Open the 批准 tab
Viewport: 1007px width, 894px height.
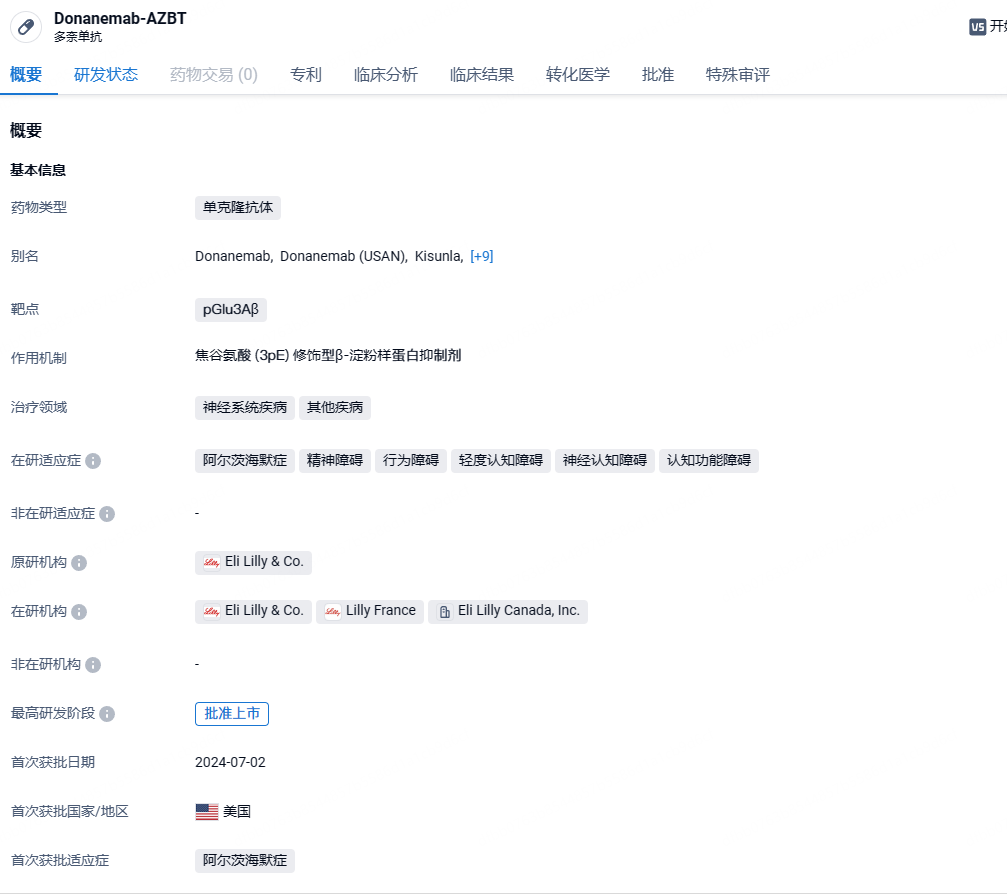pos(658,74)
